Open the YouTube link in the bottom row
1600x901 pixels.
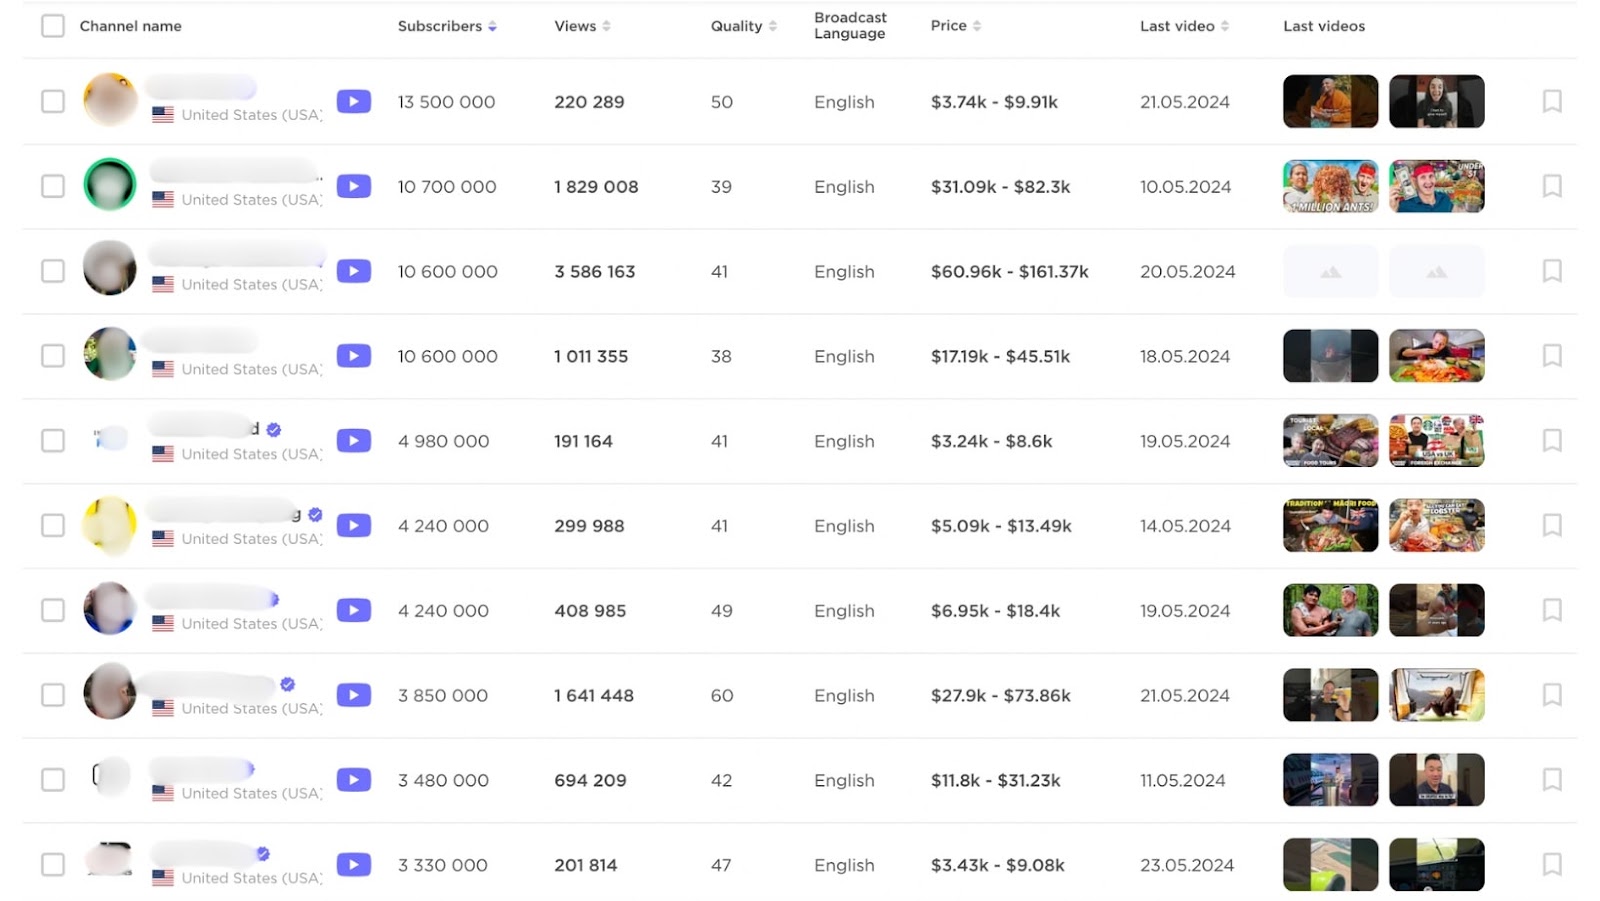[x=354, y=864]
